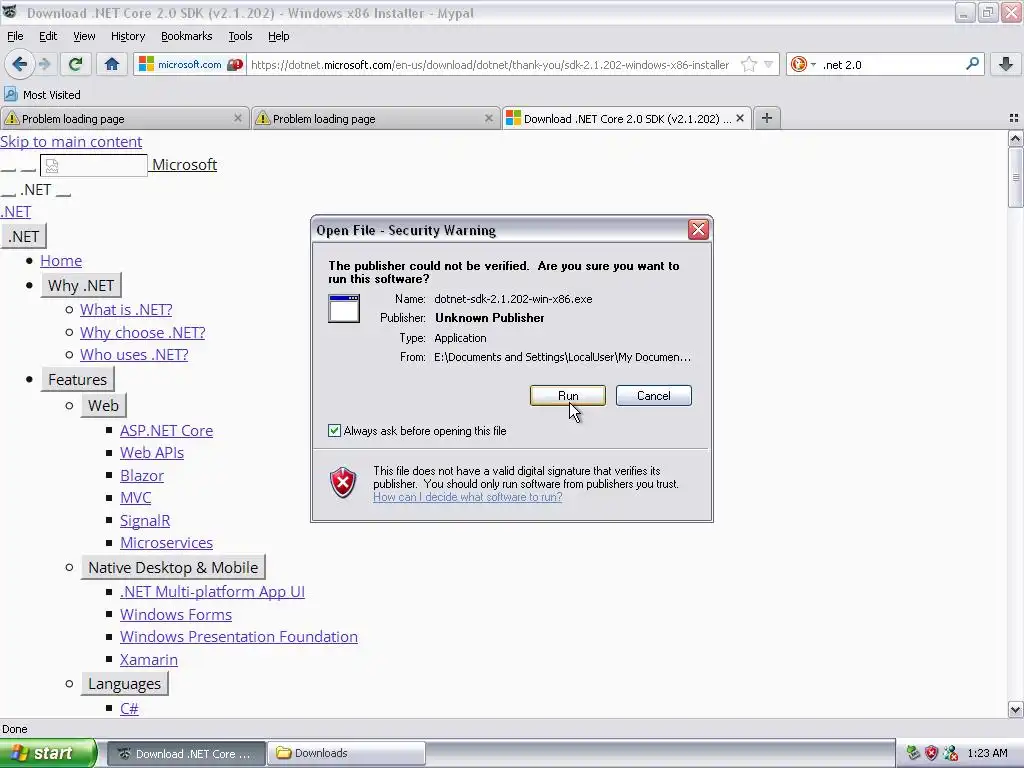
Task: Click the blue .NET link
Action: (x=16, y=212)
